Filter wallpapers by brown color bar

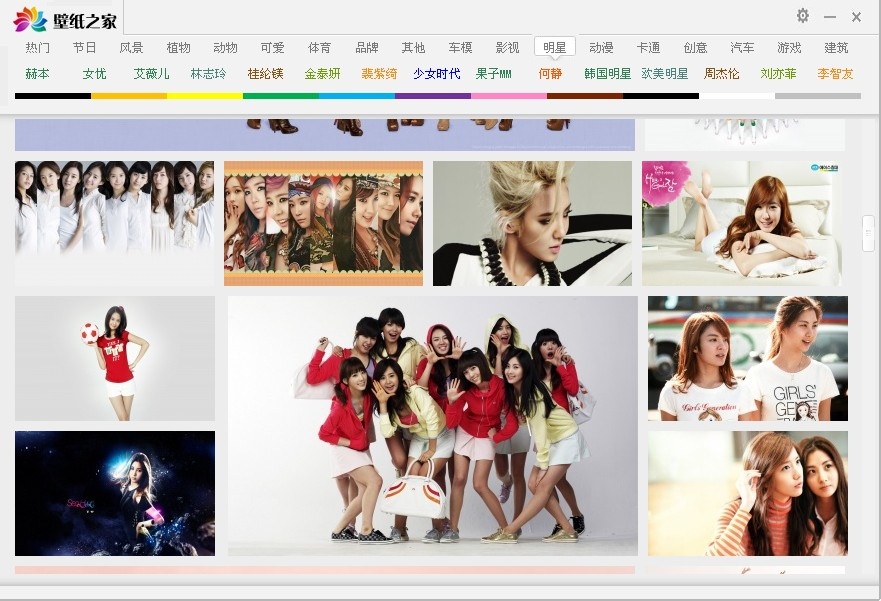(585, 96)
